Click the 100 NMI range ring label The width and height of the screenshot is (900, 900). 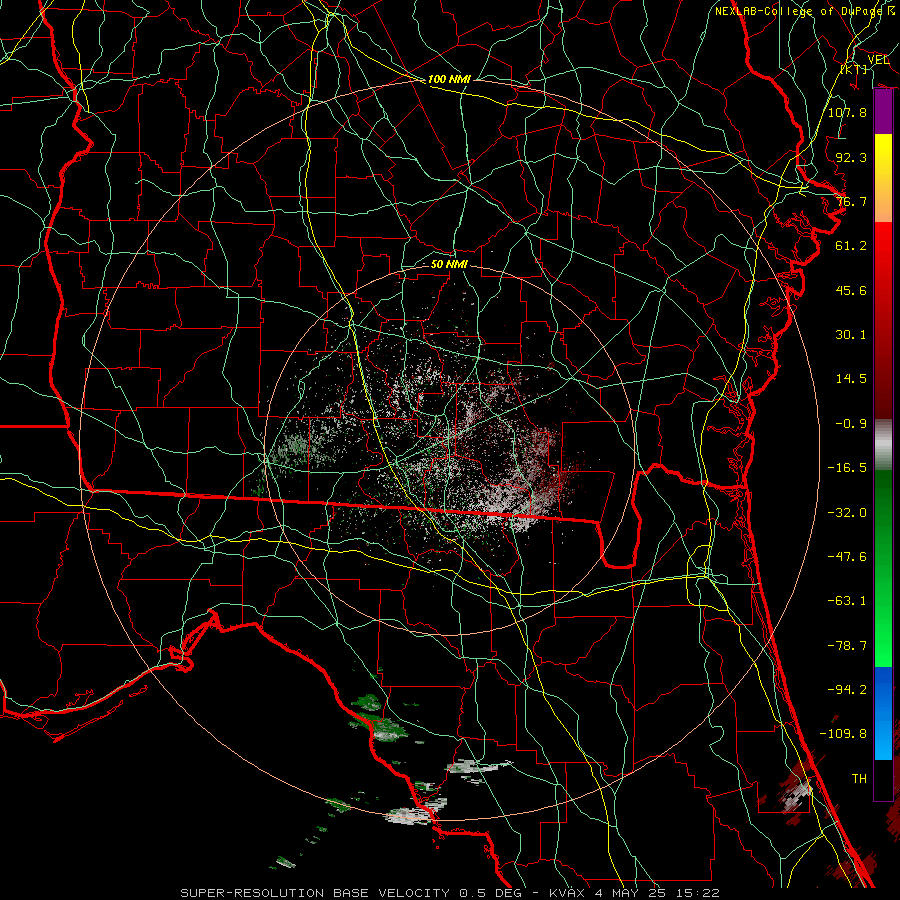(449, 79)
